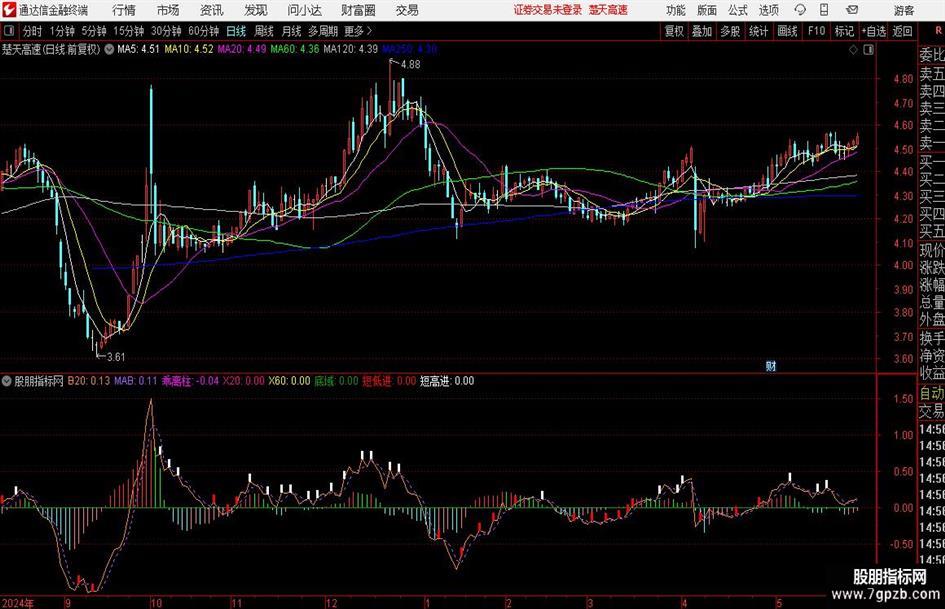Switch to 30分钟 period tab
Screen dimensions: 945x609
click(x=166, y=31)
